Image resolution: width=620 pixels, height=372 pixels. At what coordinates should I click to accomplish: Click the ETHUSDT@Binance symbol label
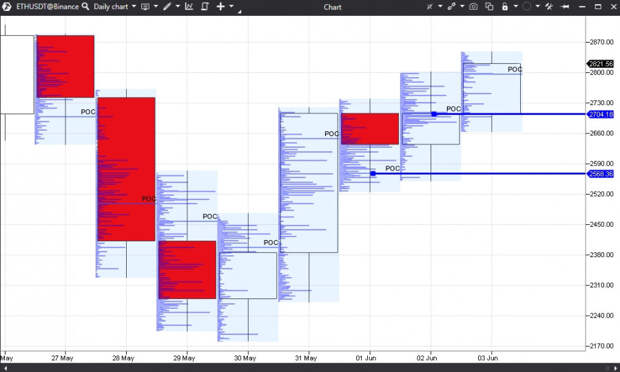point(47,7)
